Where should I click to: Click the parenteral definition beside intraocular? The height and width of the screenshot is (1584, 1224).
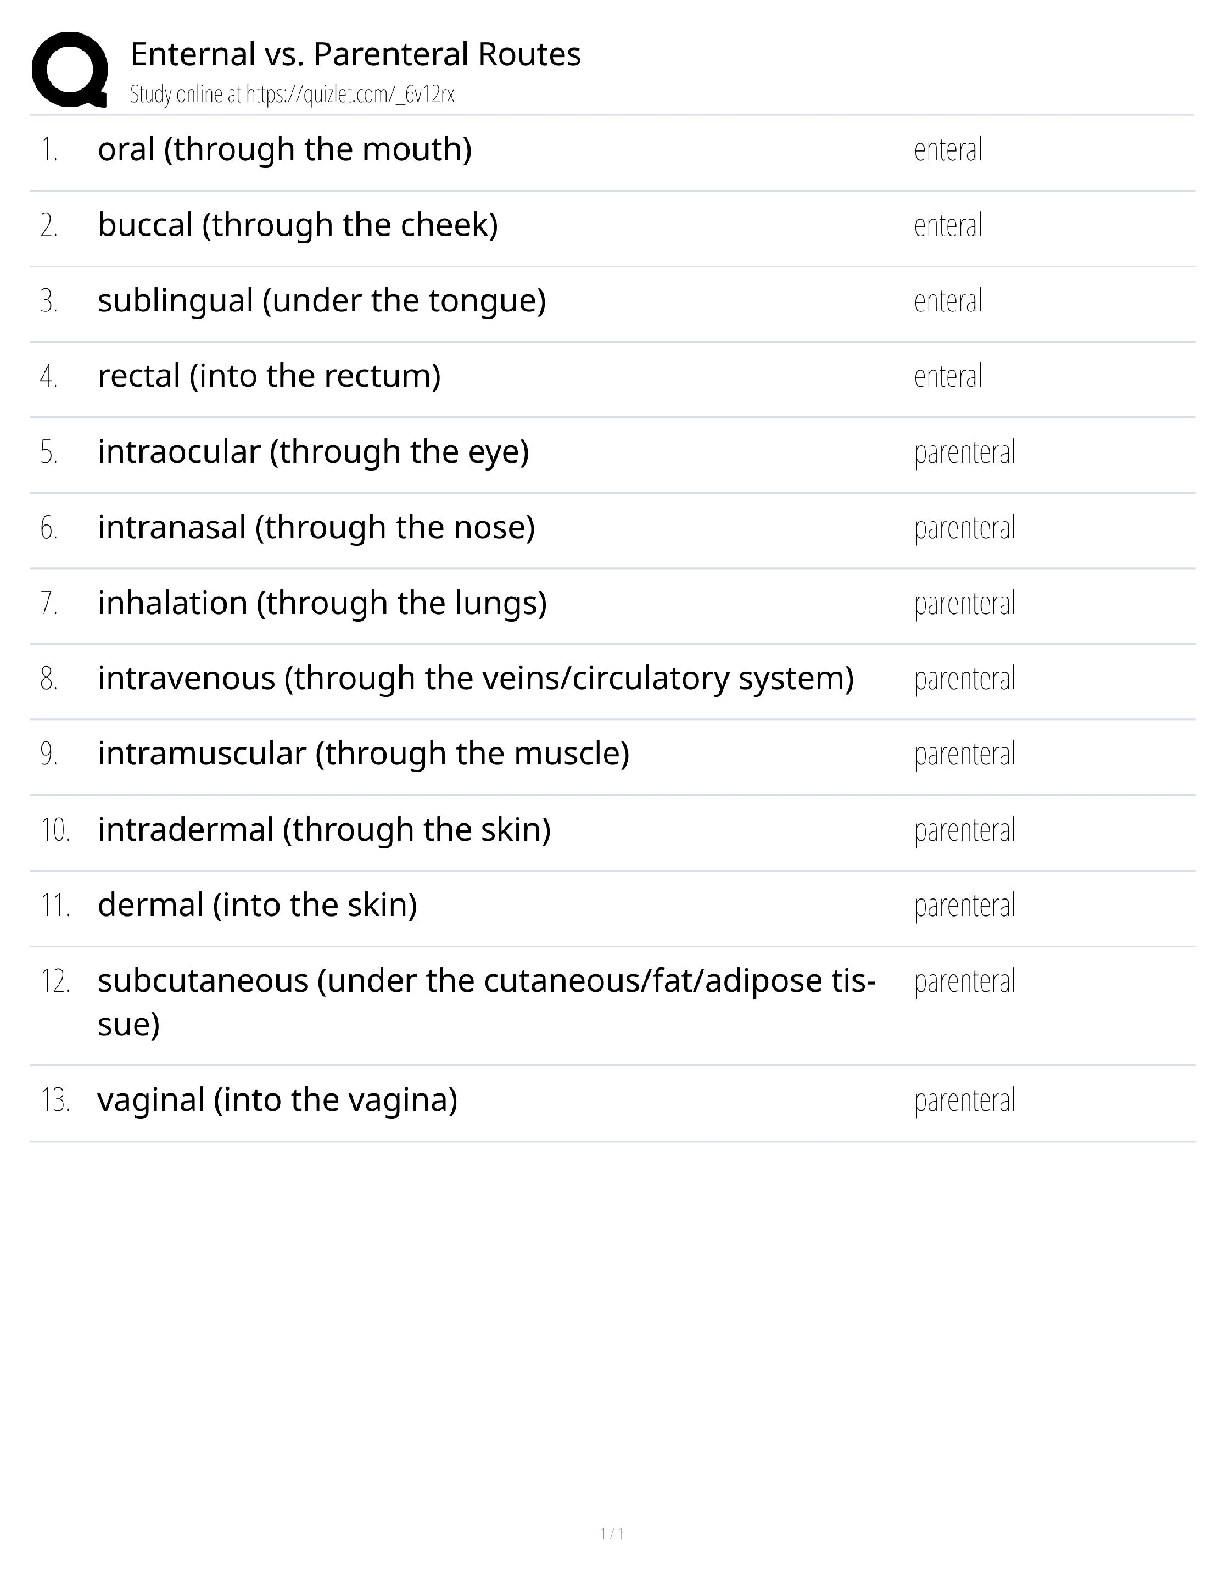964,452
